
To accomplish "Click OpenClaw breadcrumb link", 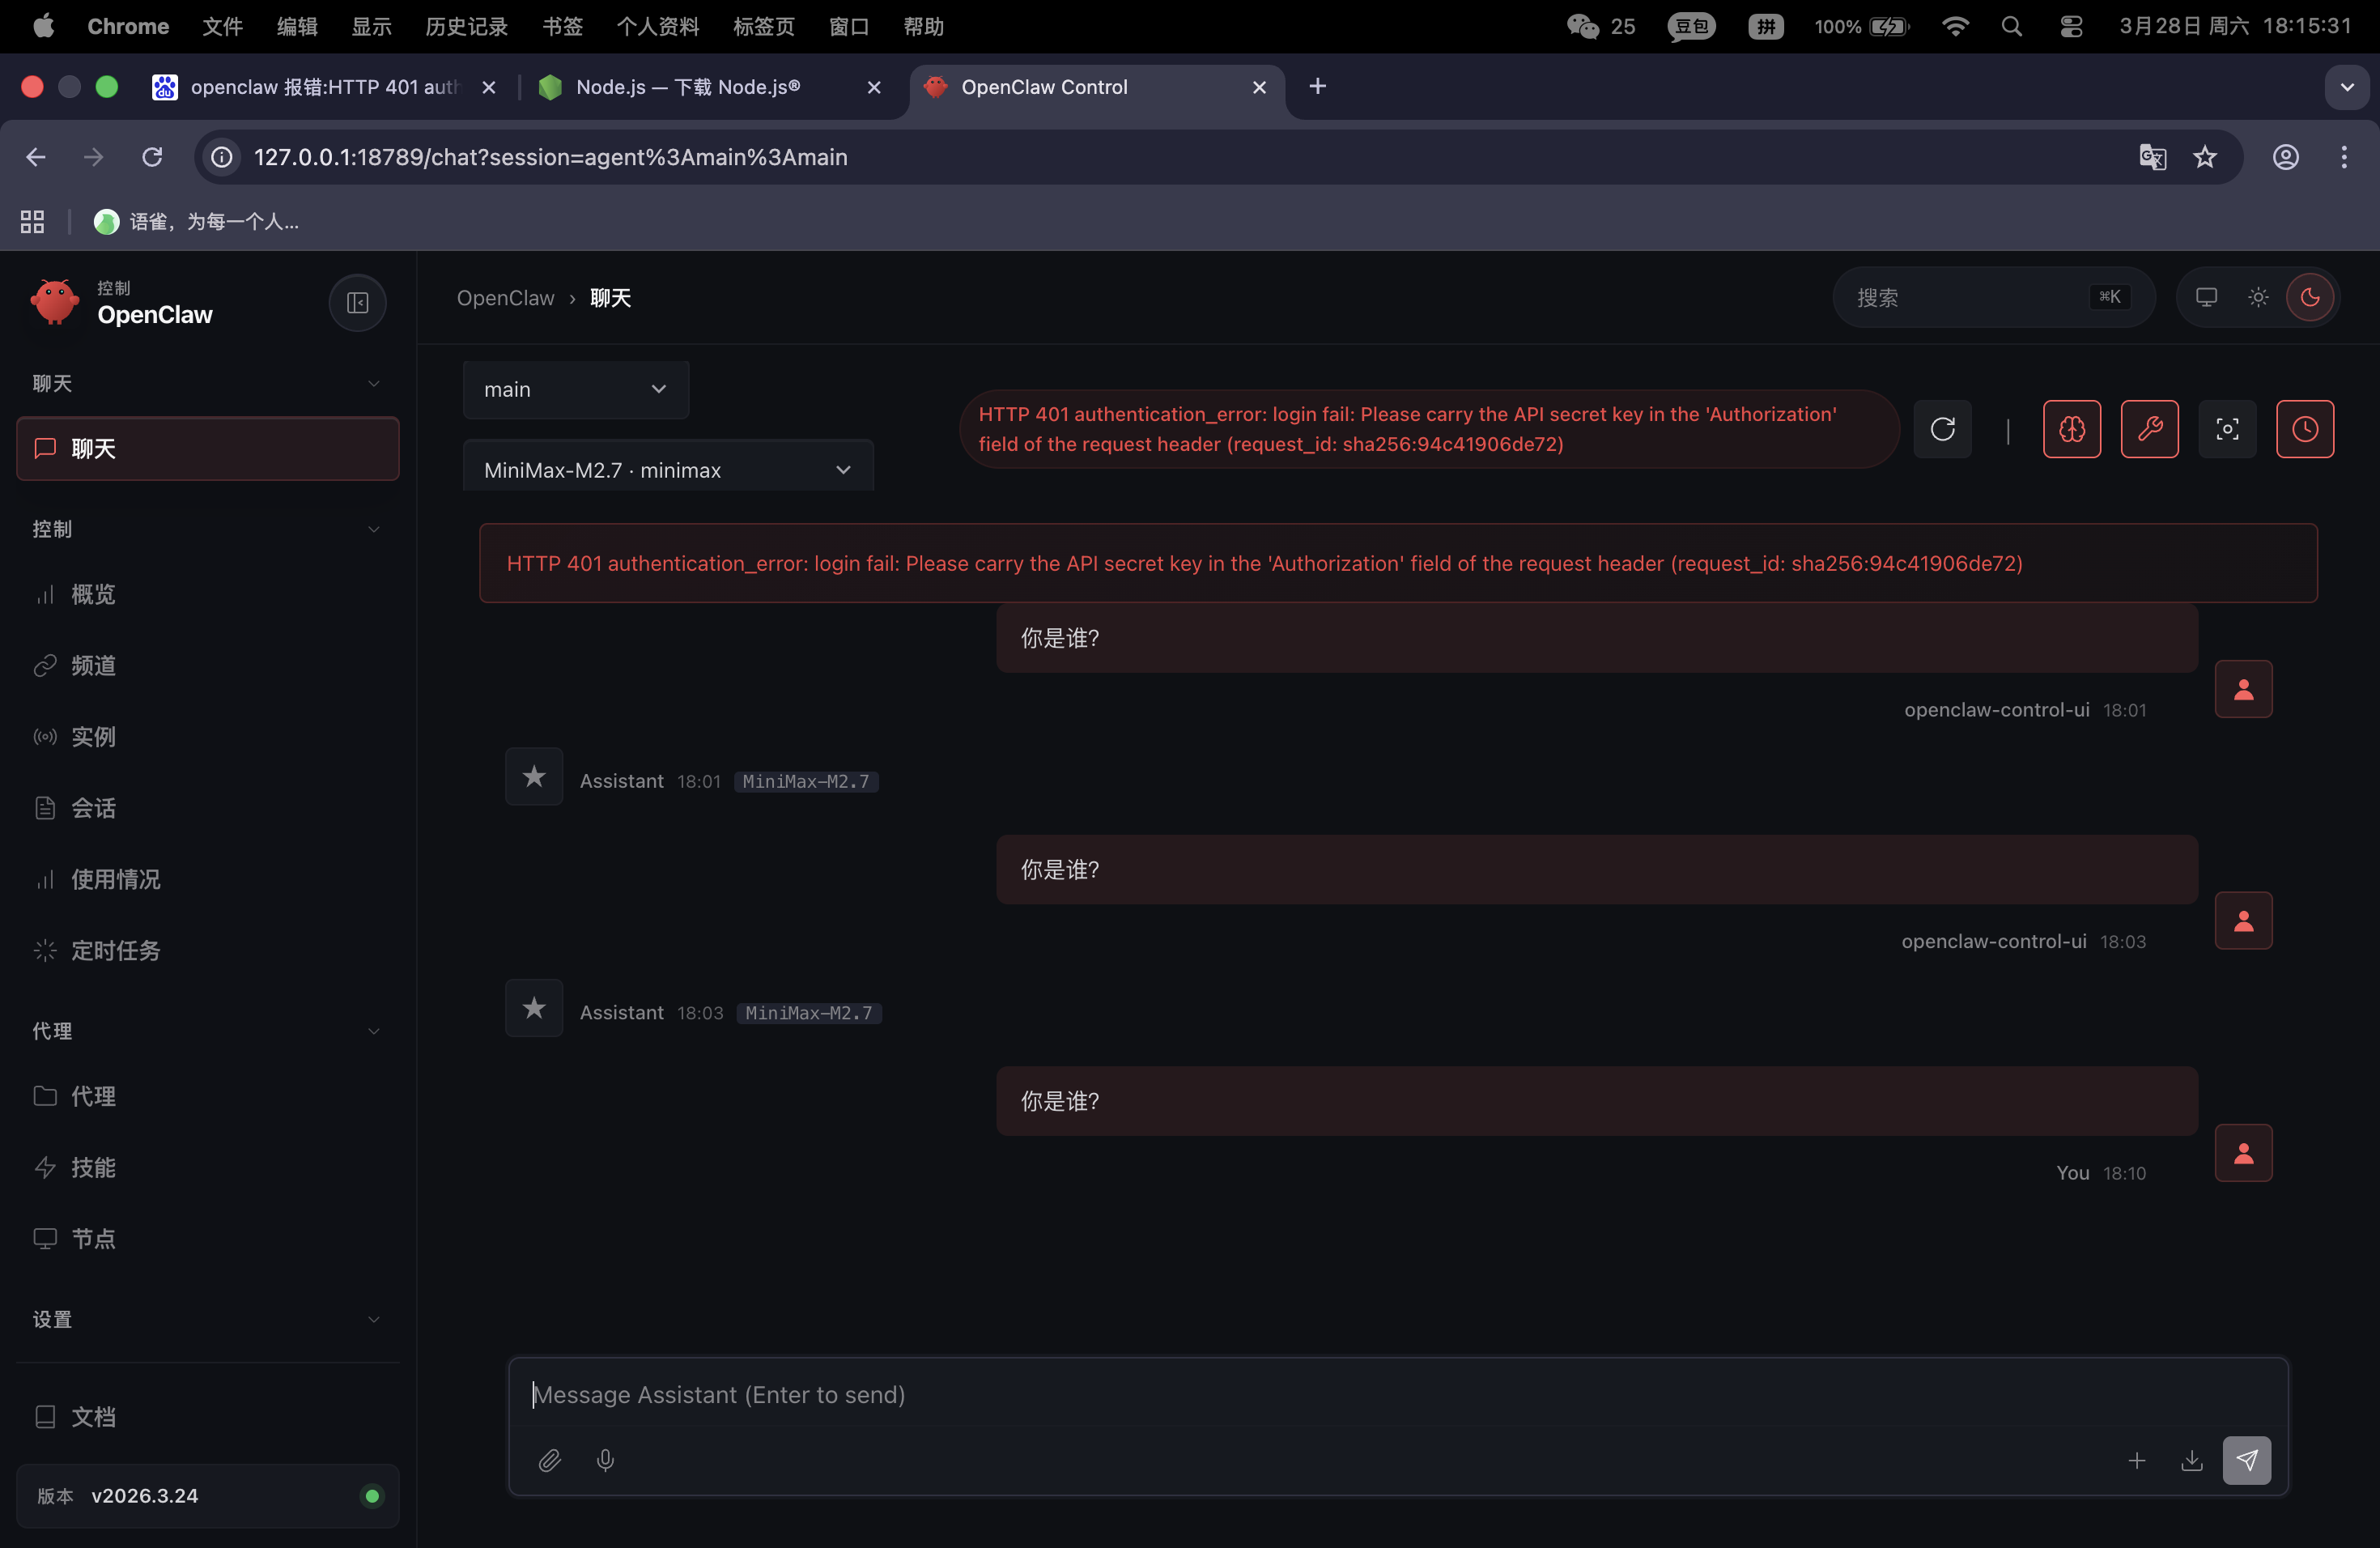I will [505, 298].
